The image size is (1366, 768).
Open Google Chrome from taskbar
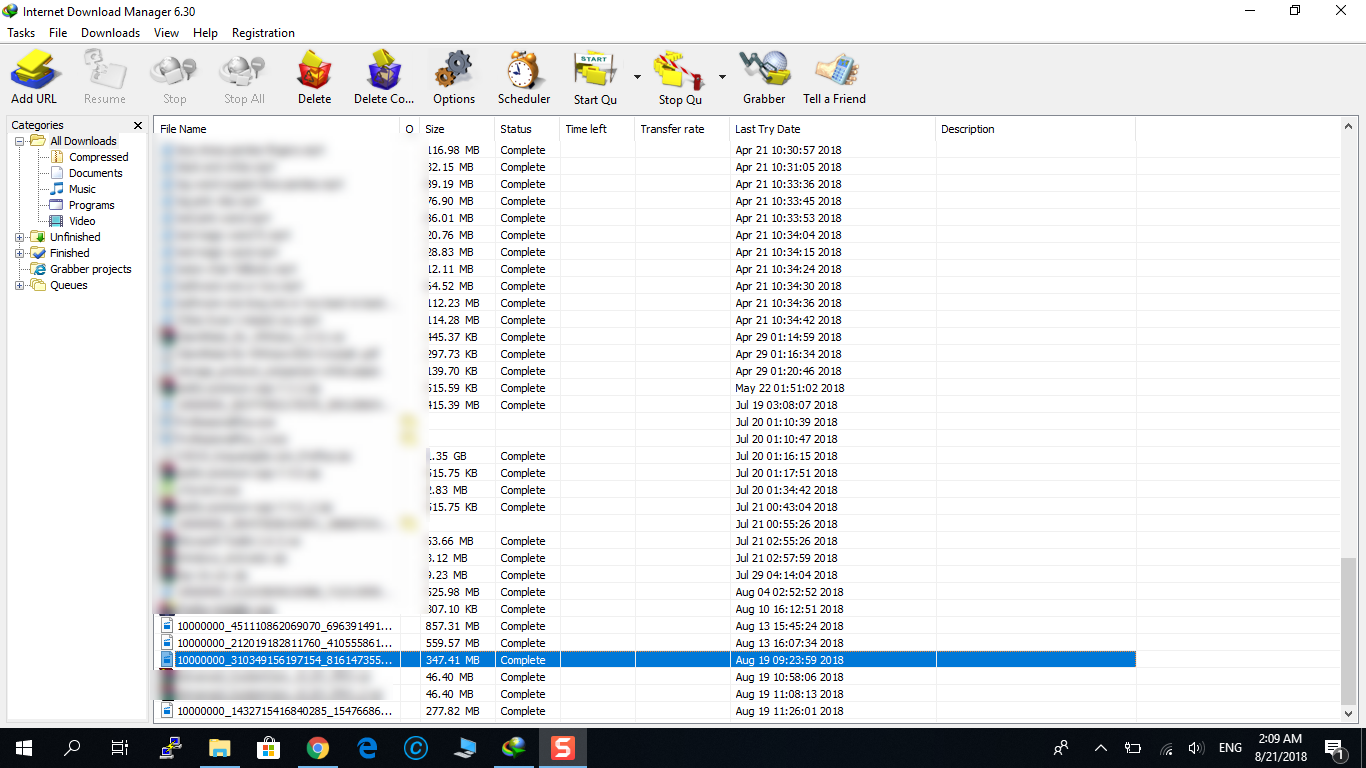317,748
